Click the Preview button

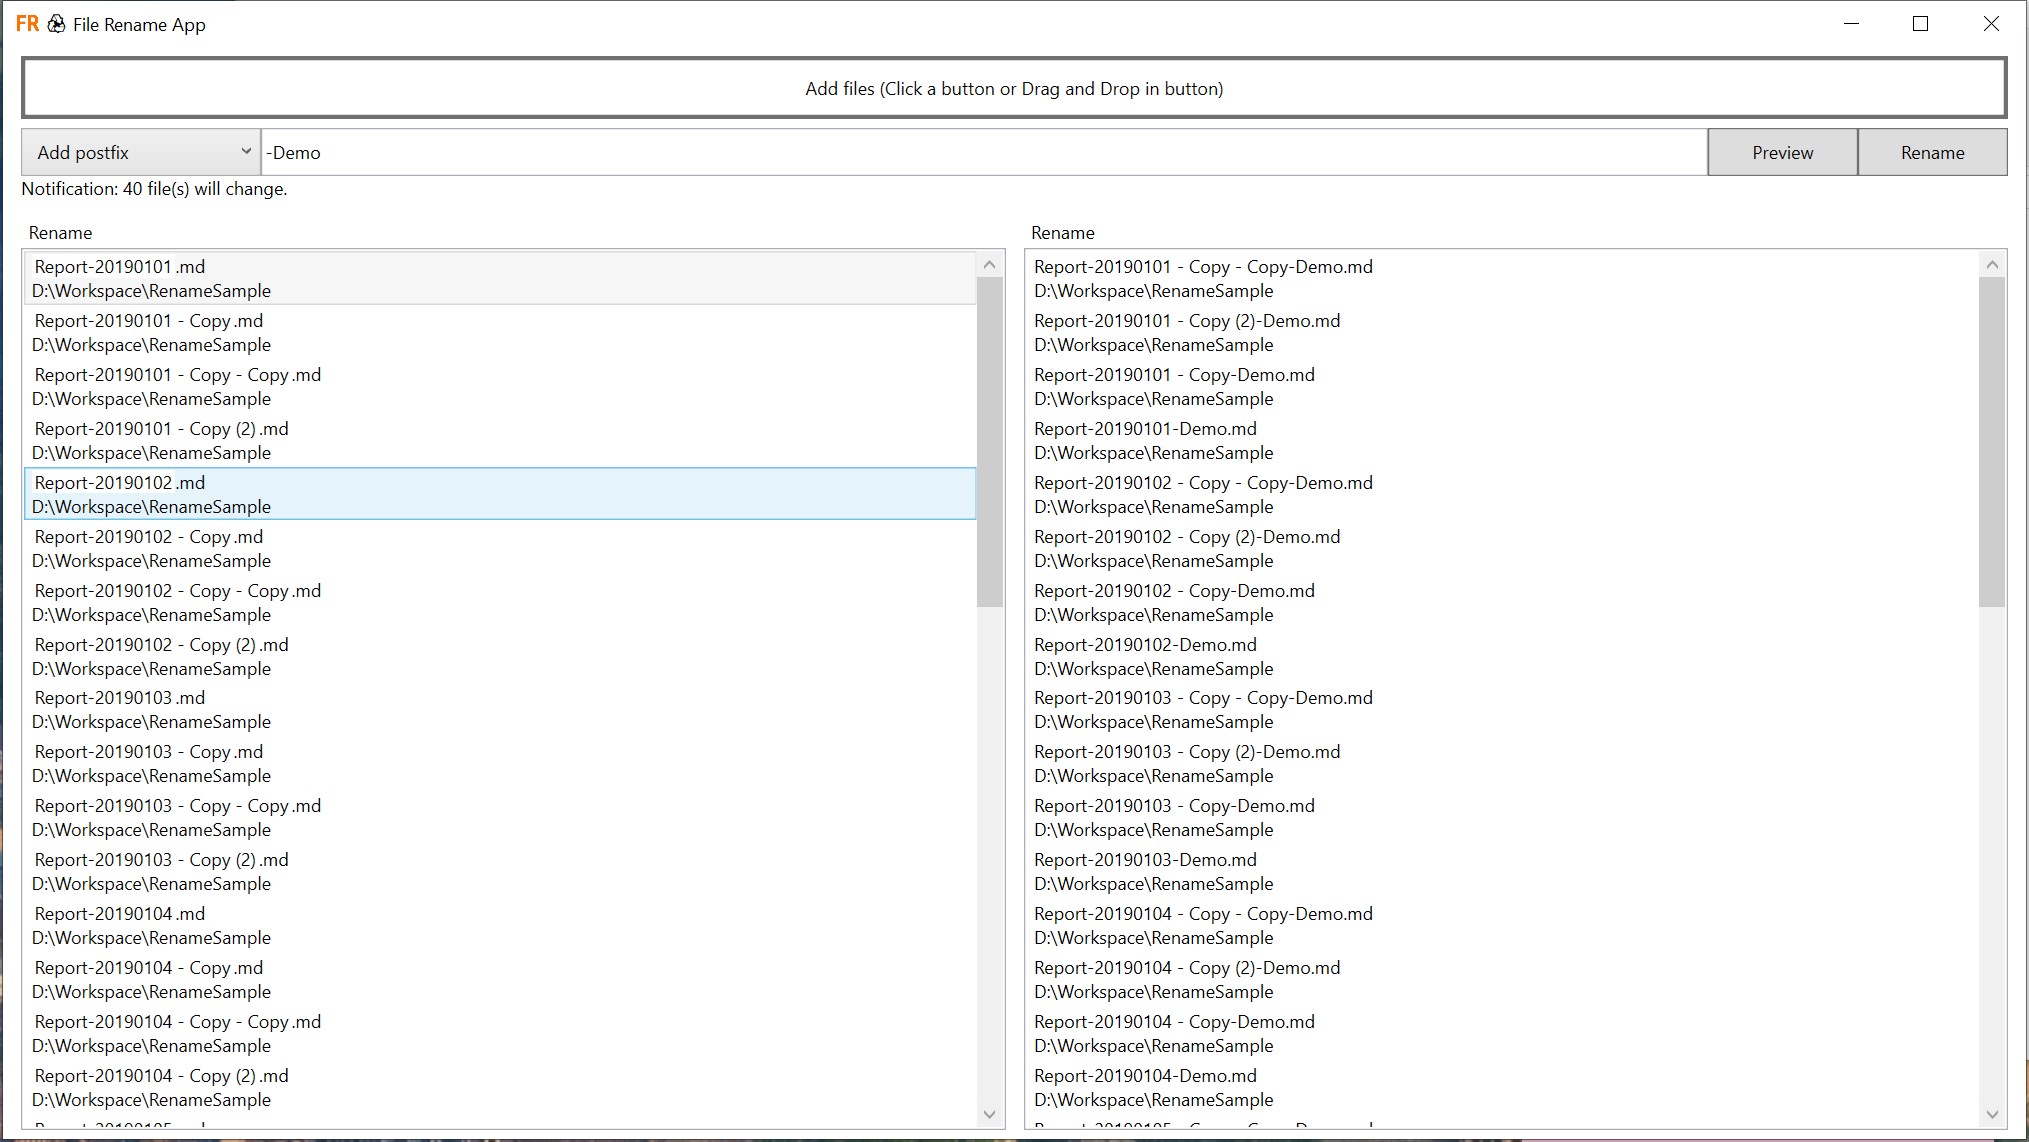coord(1782,153)
